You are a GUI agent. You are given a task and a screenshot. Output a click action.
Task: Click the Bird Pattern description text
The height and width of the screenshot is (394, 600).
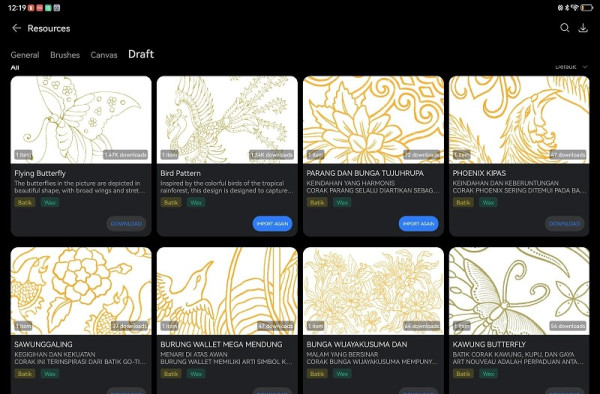[x=227, y=187]
